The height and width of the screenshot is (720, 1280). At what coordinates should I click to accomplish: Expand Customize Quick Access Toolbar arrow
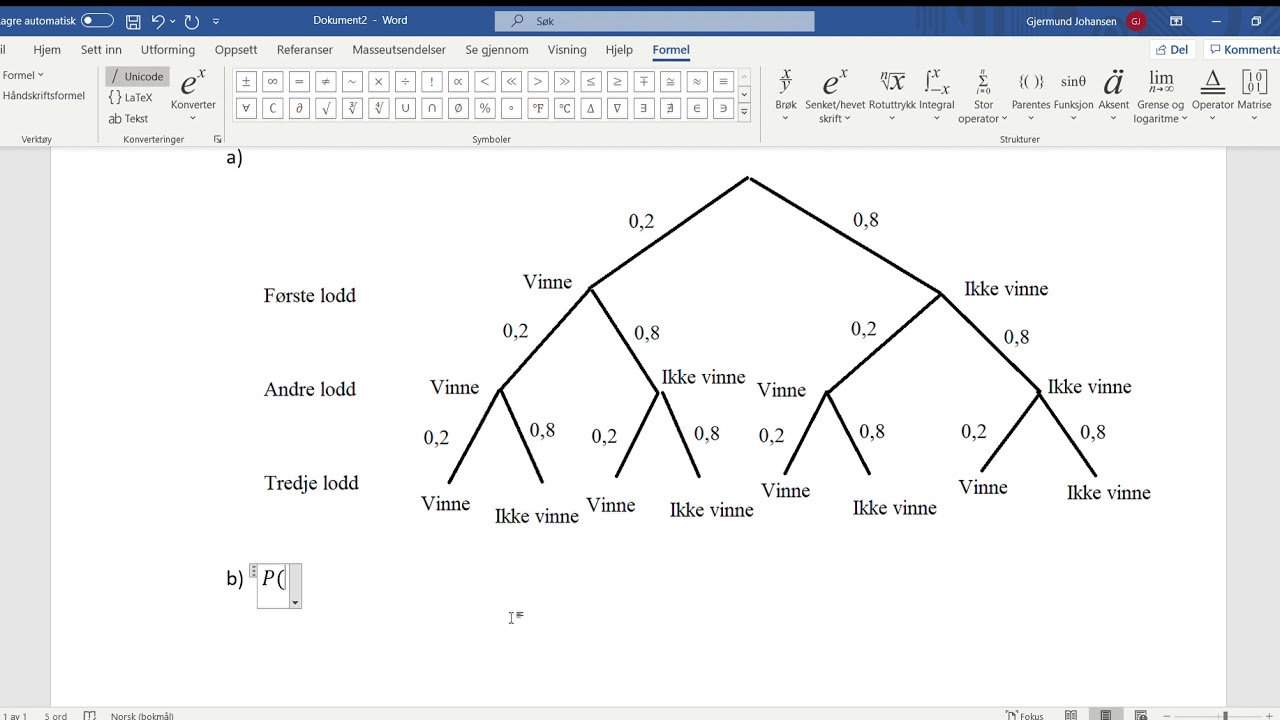pyautogui.click(x=216, y=21)
